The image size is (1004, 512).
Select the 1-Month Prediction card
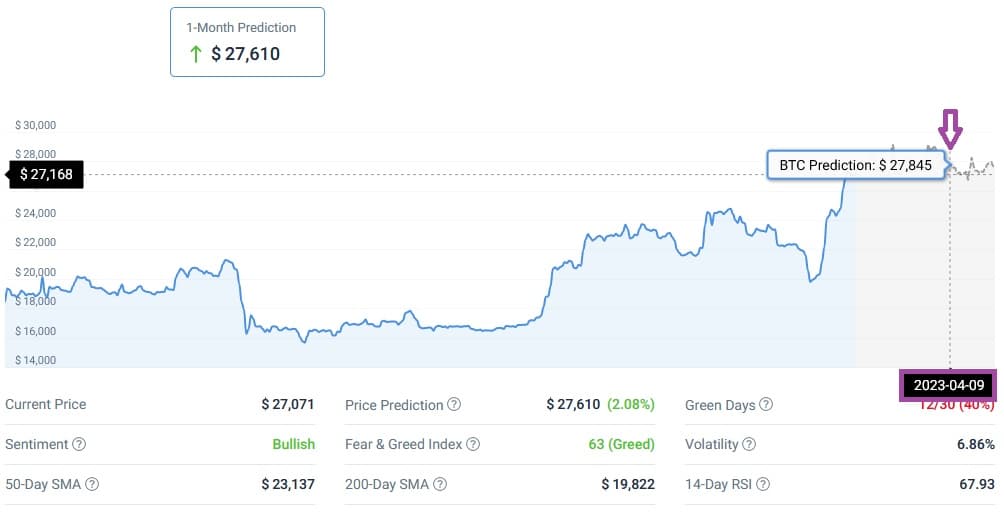click(247, 42)
